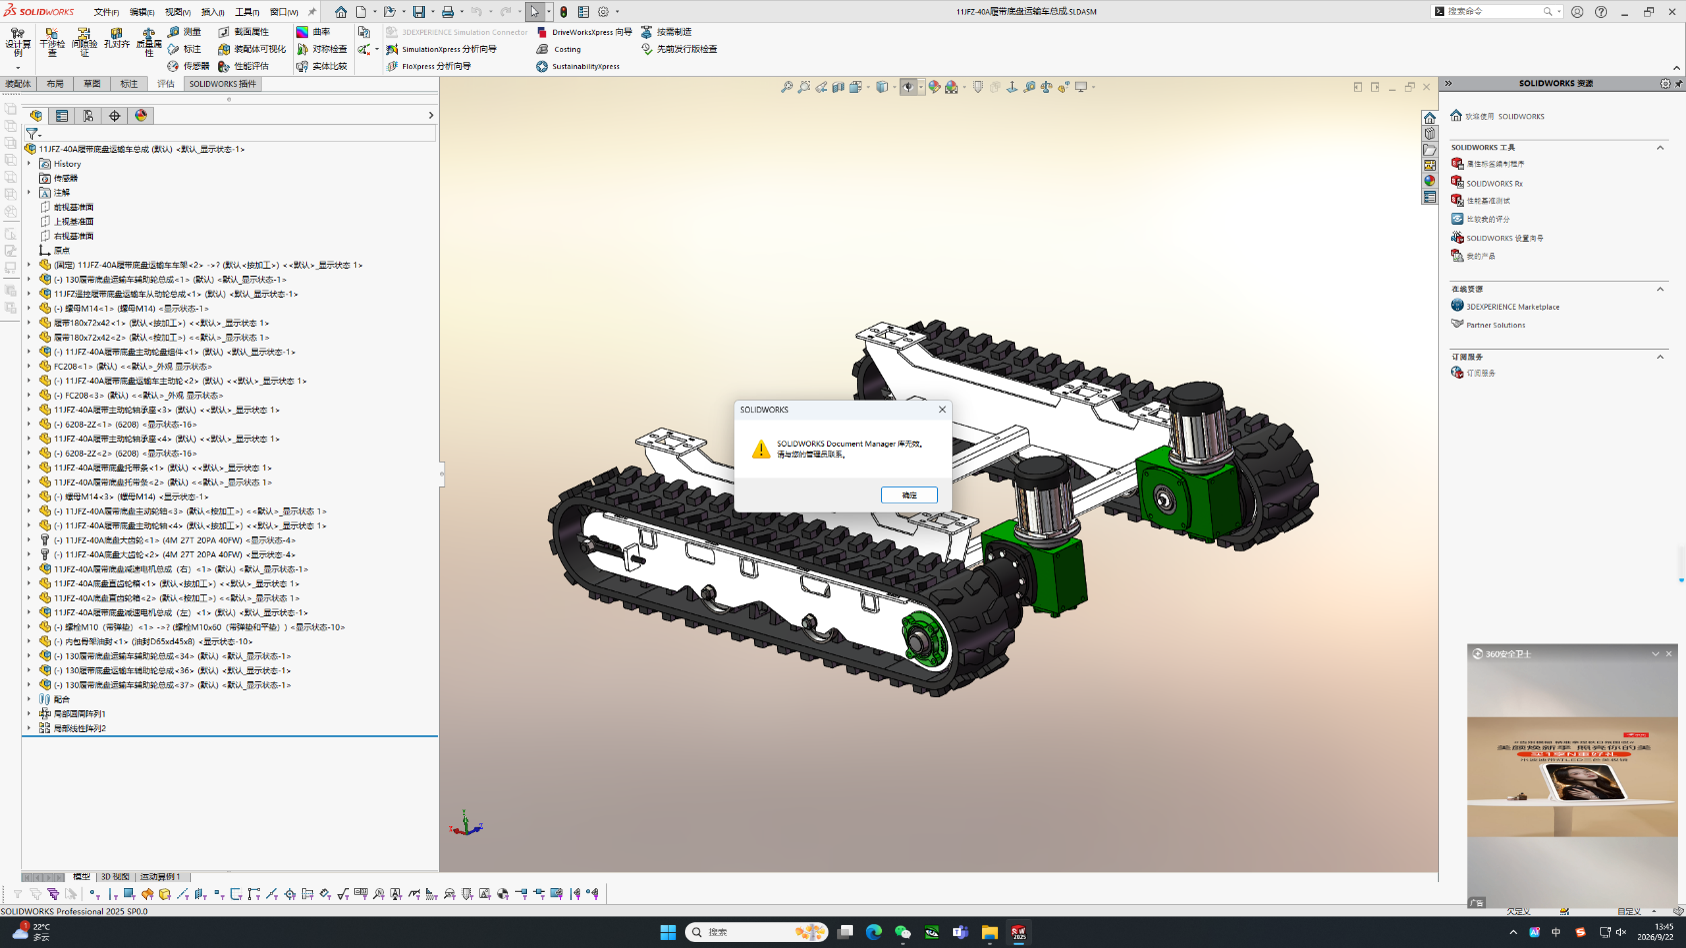The image size is (1686, 948).
Task: Open the Costing tool
Action: [558, 49]
